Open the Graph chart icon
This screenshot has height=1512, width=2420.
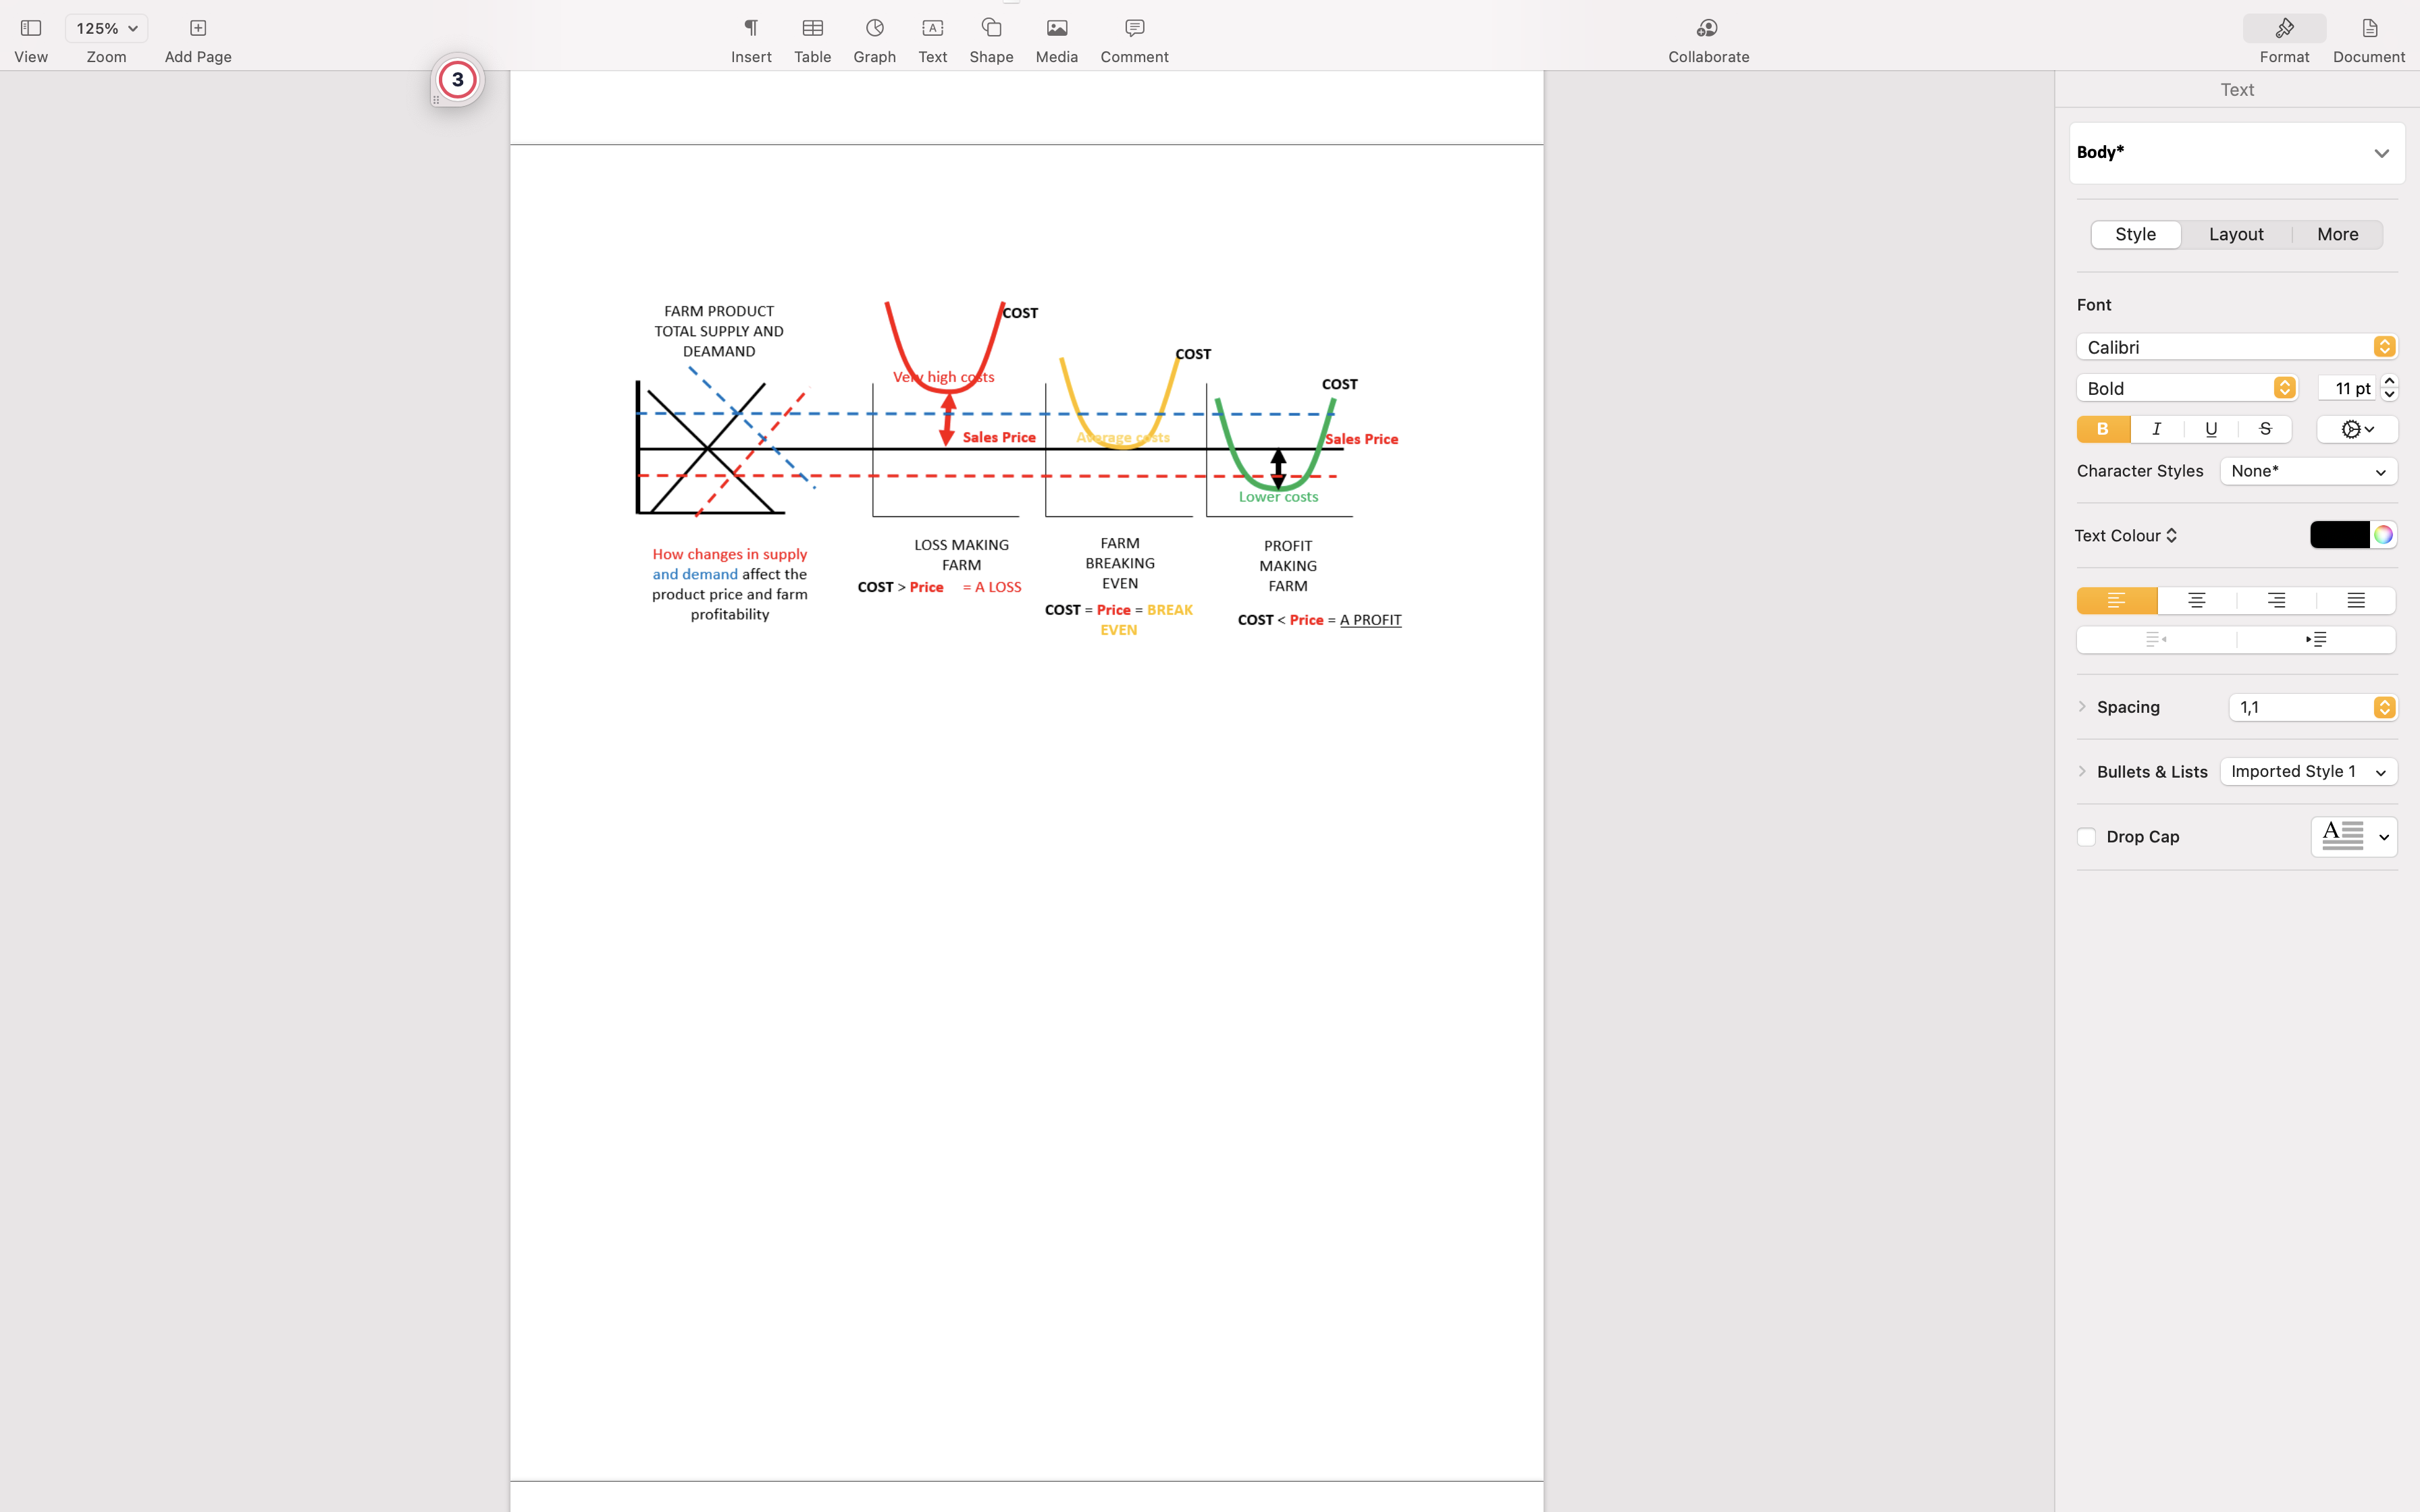[x=874, y=28]
